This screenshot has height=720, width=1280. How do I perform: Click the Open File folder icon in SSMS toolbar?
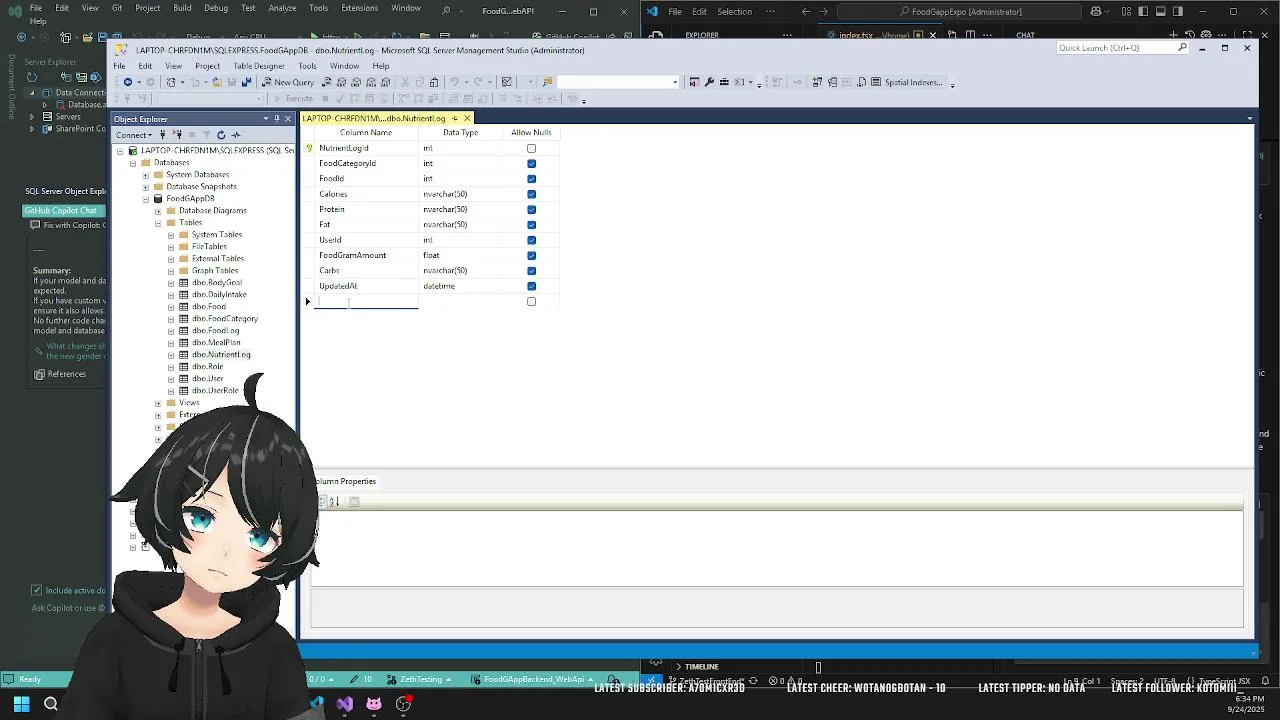(217, 82)
